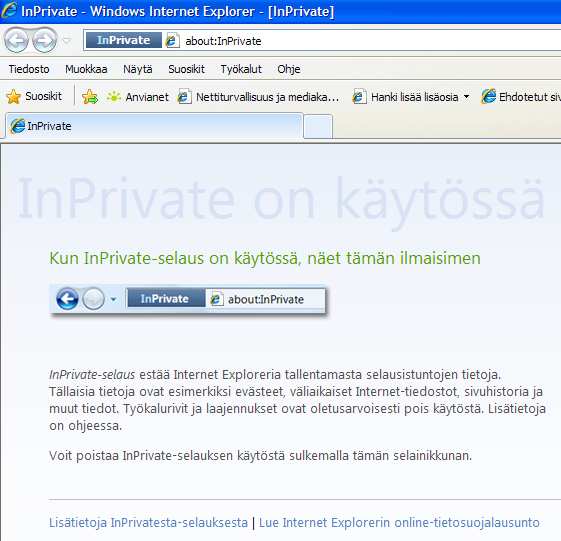Click the page icon beside about:InPrivate address
561x541 pixels.
(x=172, y=40)
